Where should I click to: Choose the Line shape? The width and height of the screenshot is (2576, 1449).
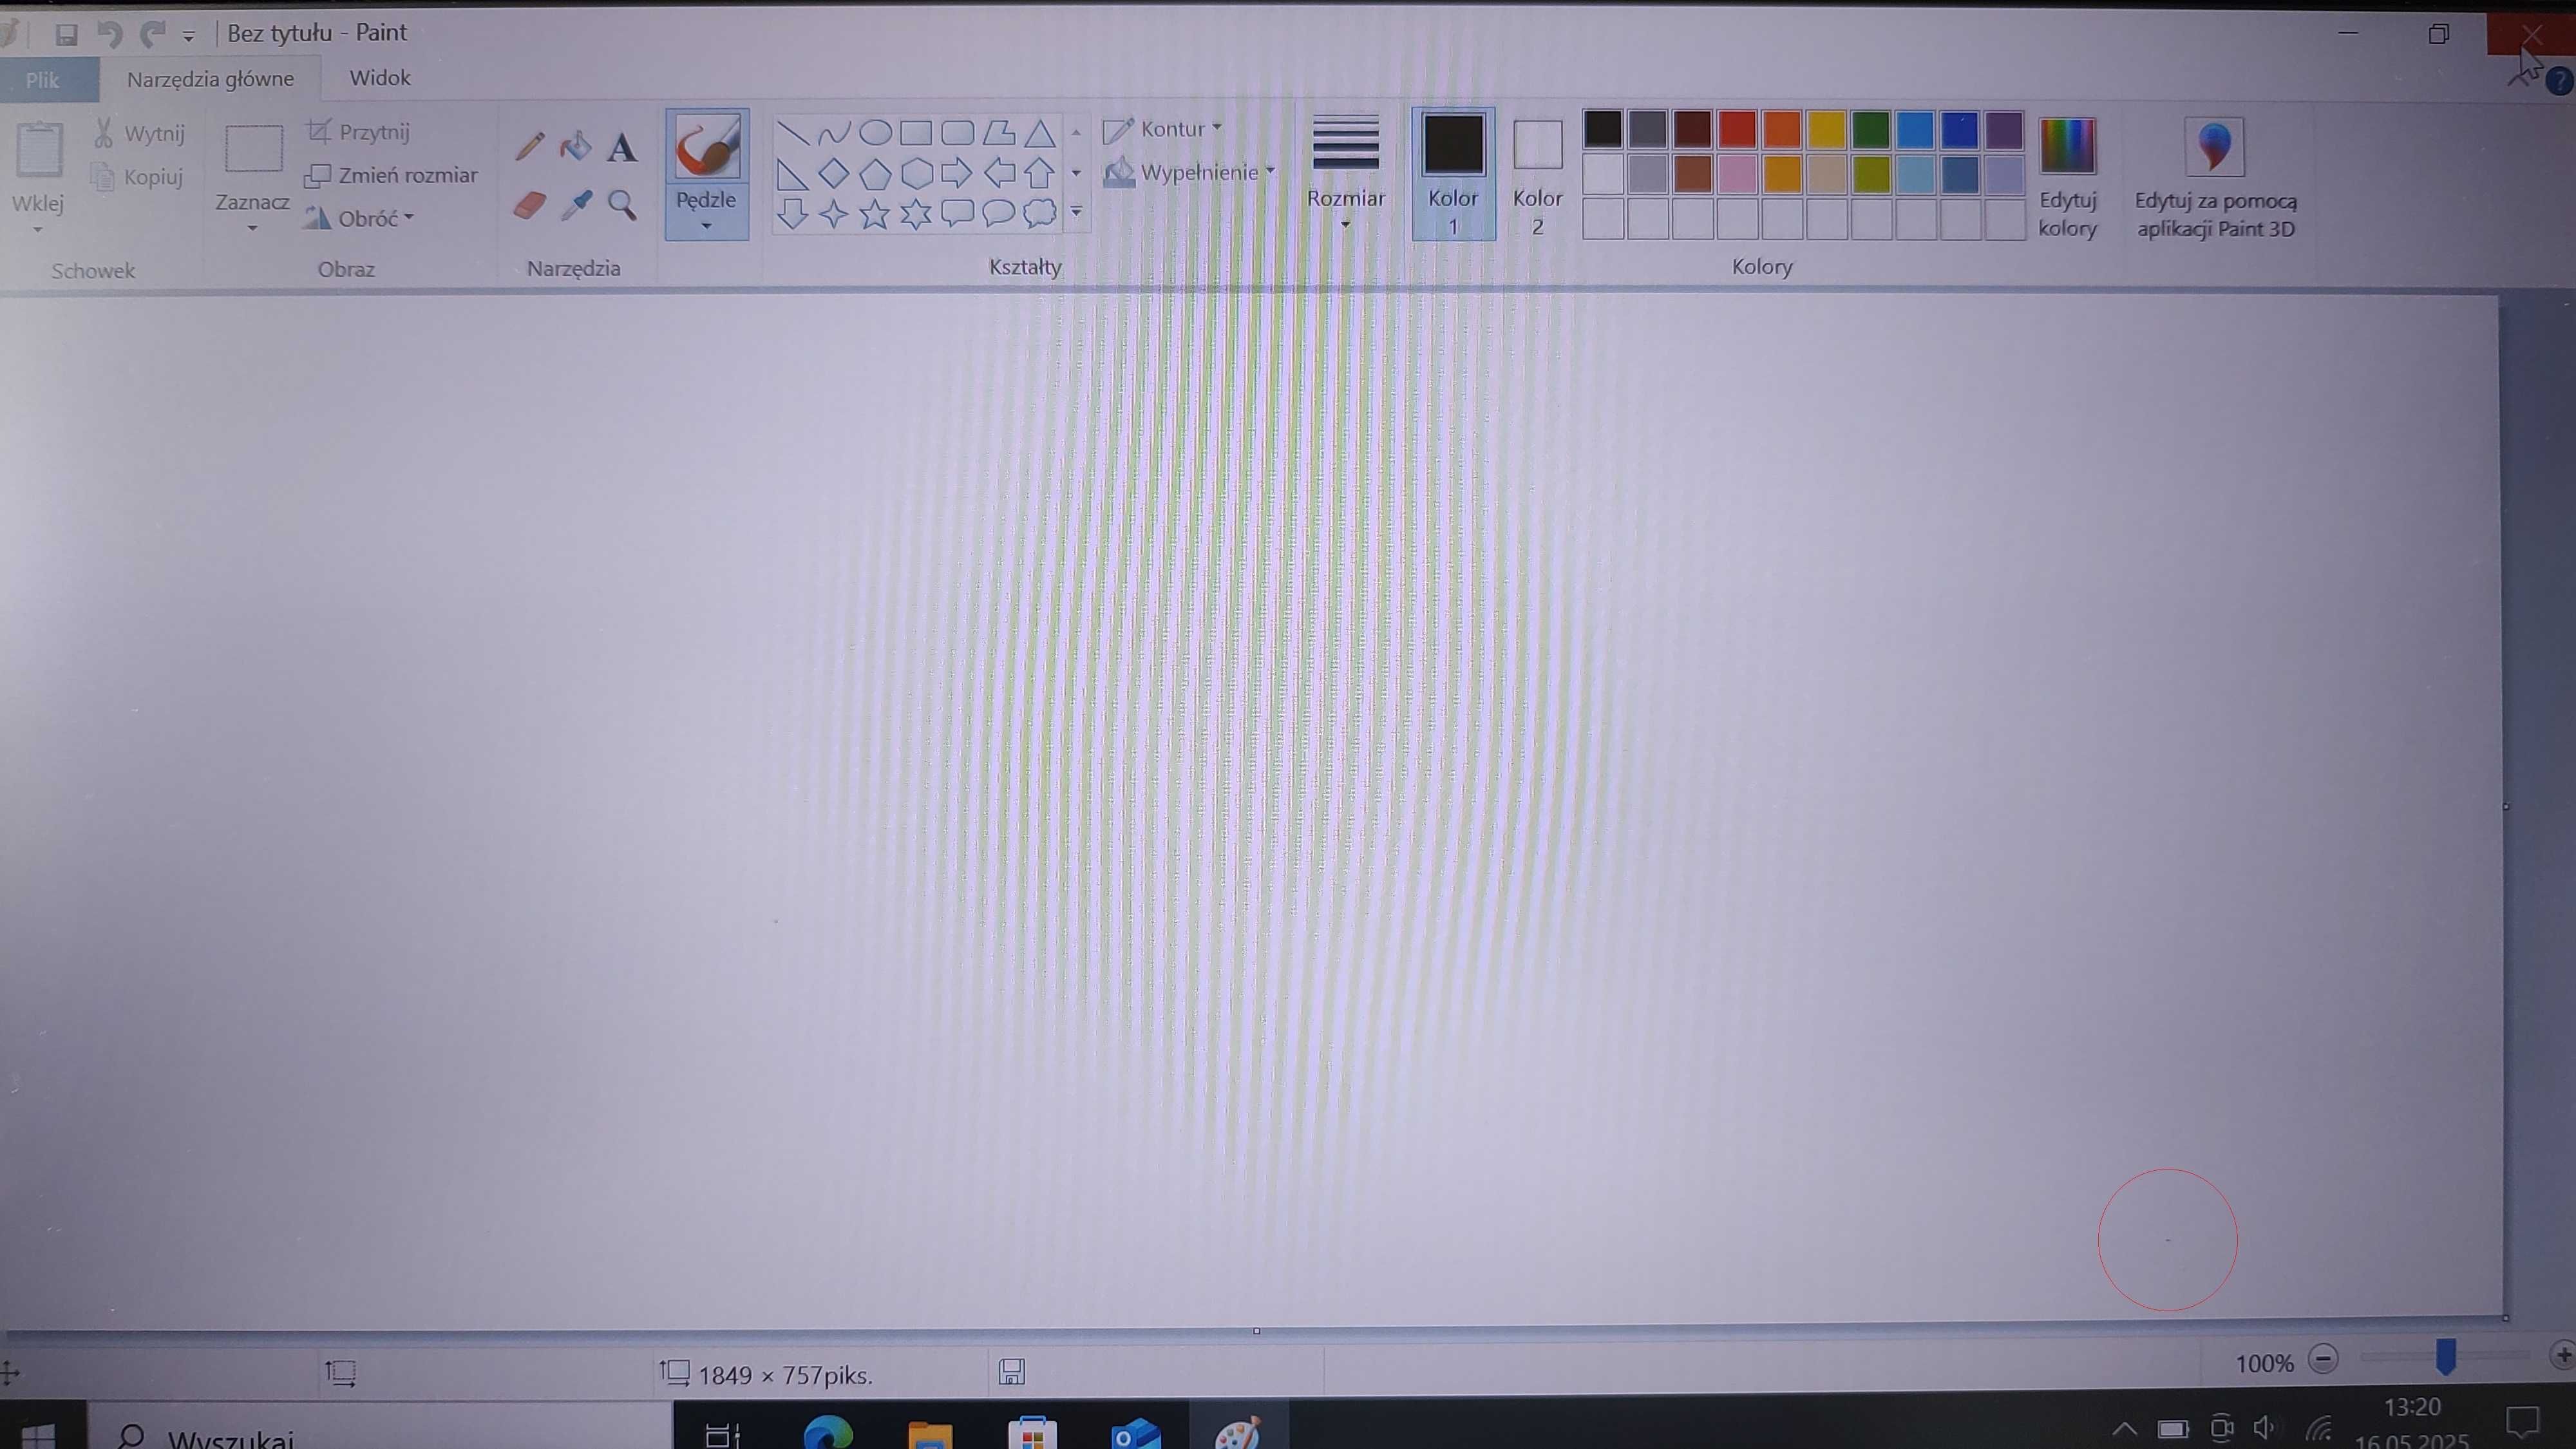click(792, 133)
